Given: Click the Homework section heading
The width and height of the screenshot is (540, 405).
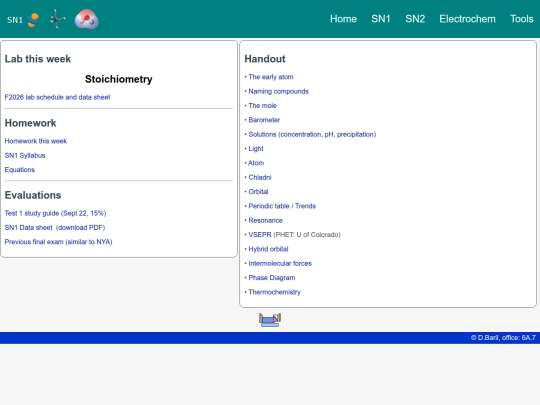Looking at the screenshot, I should tap(30, 123).
